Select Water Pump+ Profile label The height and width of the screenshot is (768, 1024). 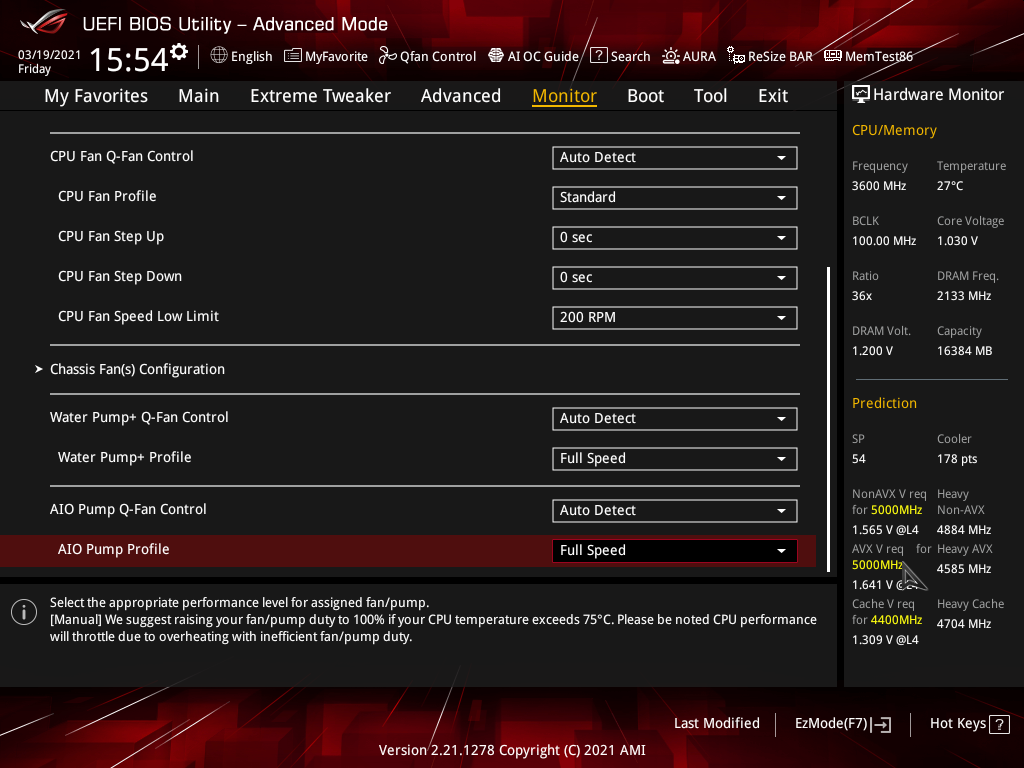(x=124, y=457)
